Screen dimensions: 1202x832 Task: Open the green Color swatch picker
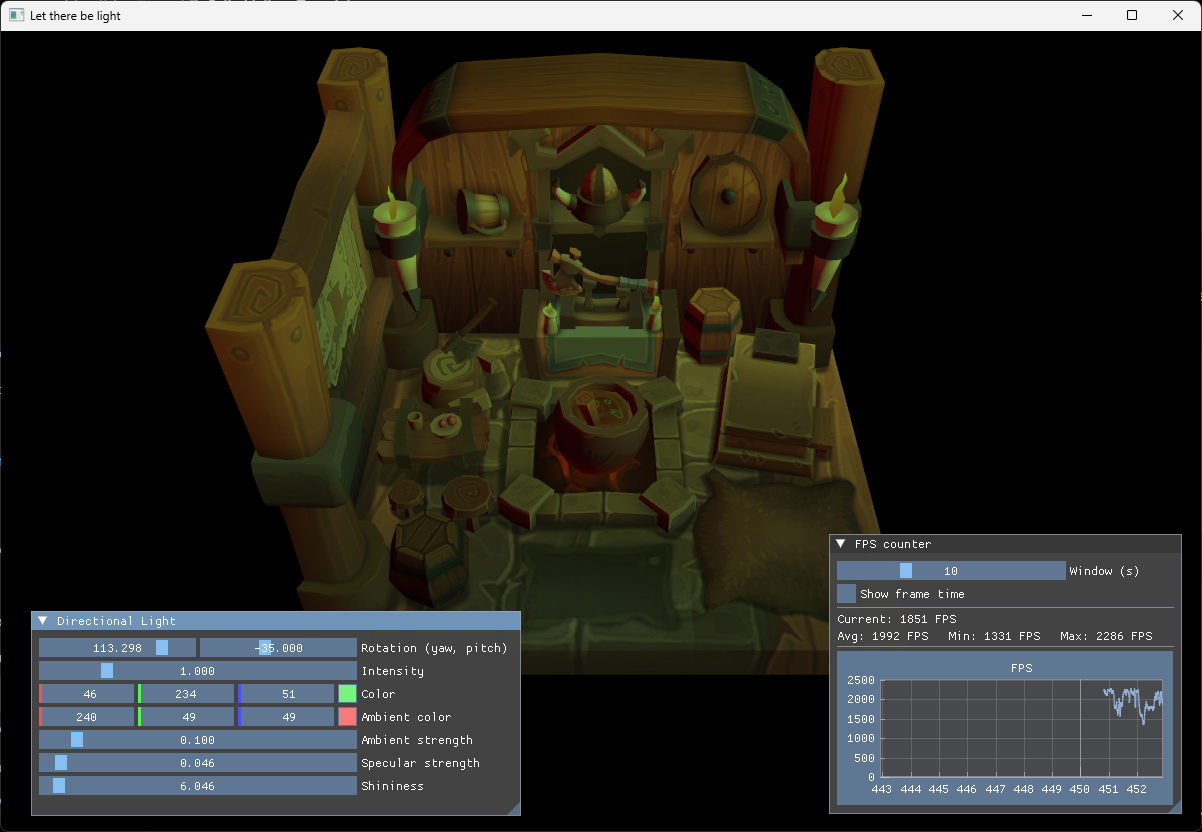pos(347,694)
